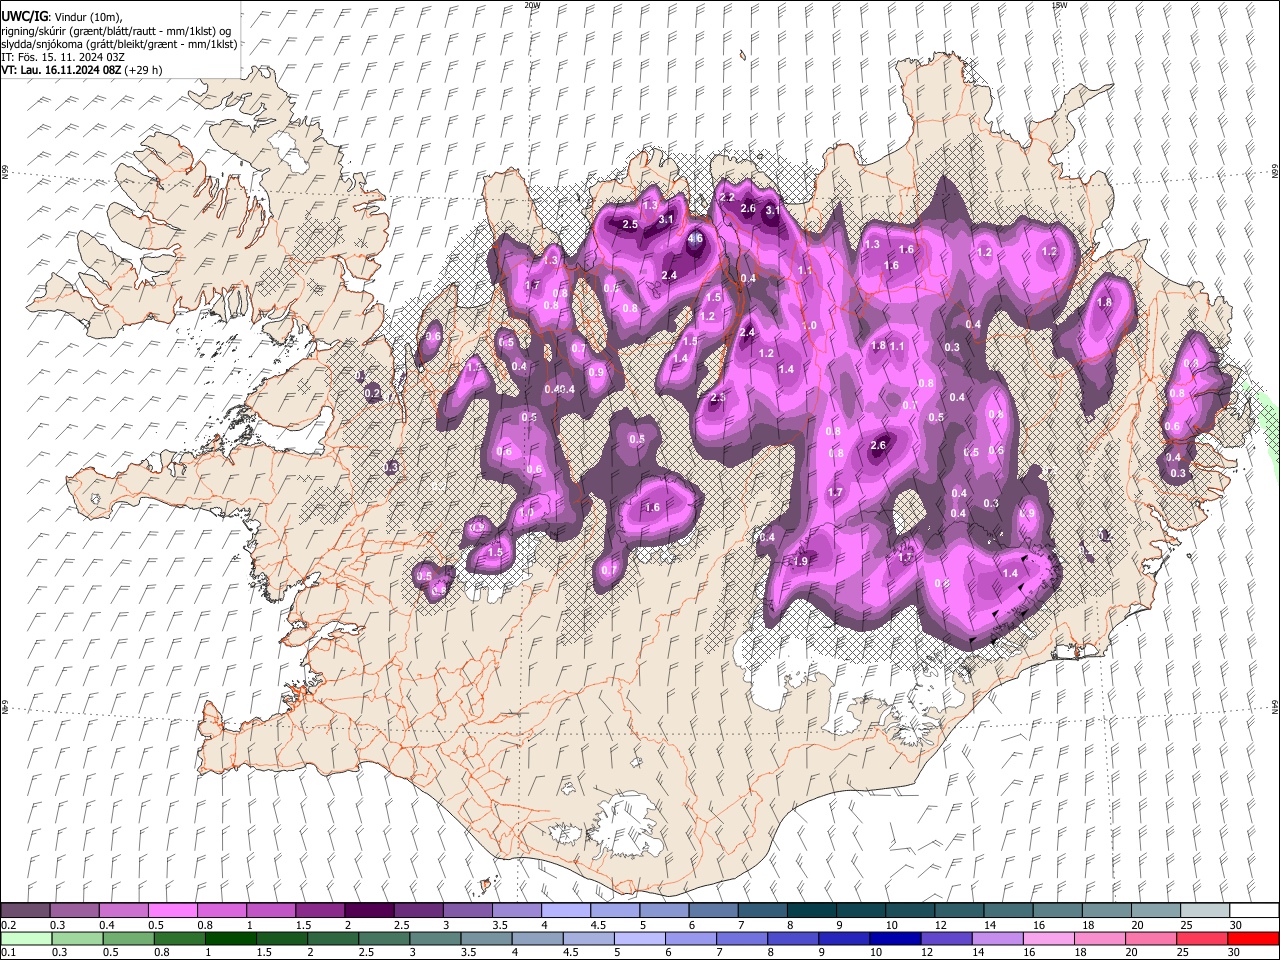Pick the darkest green 1 swatch in rain scale
Viewport: 1280px width, 960px height.
[x=230, y=938]
